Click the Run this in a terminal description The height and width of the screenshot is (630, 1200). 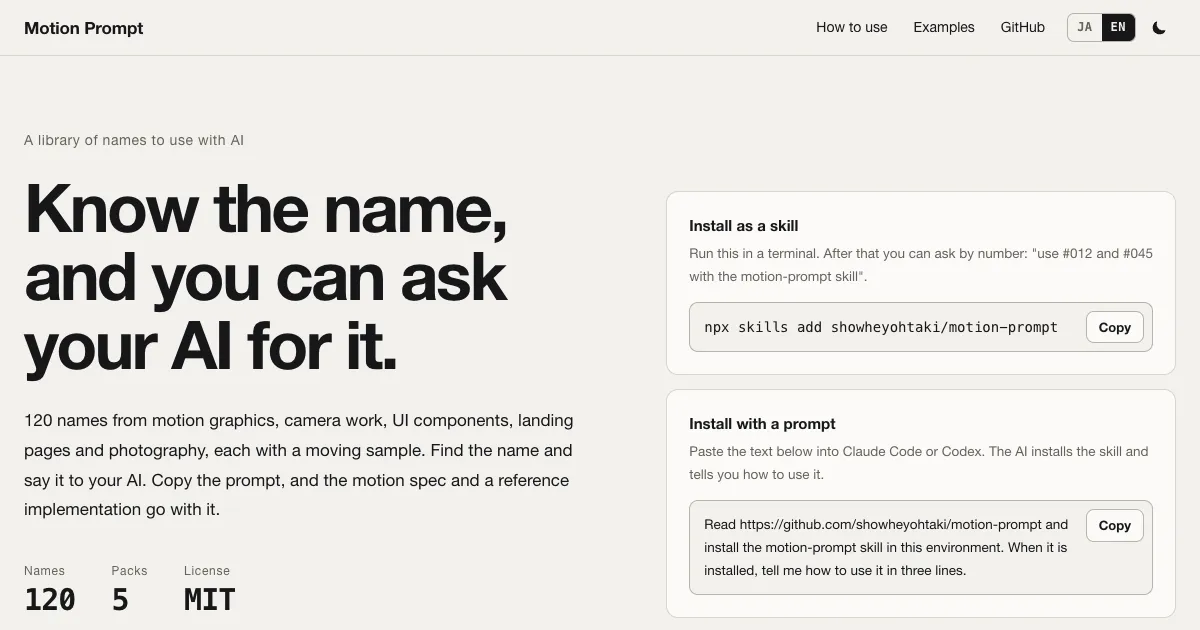921,265
